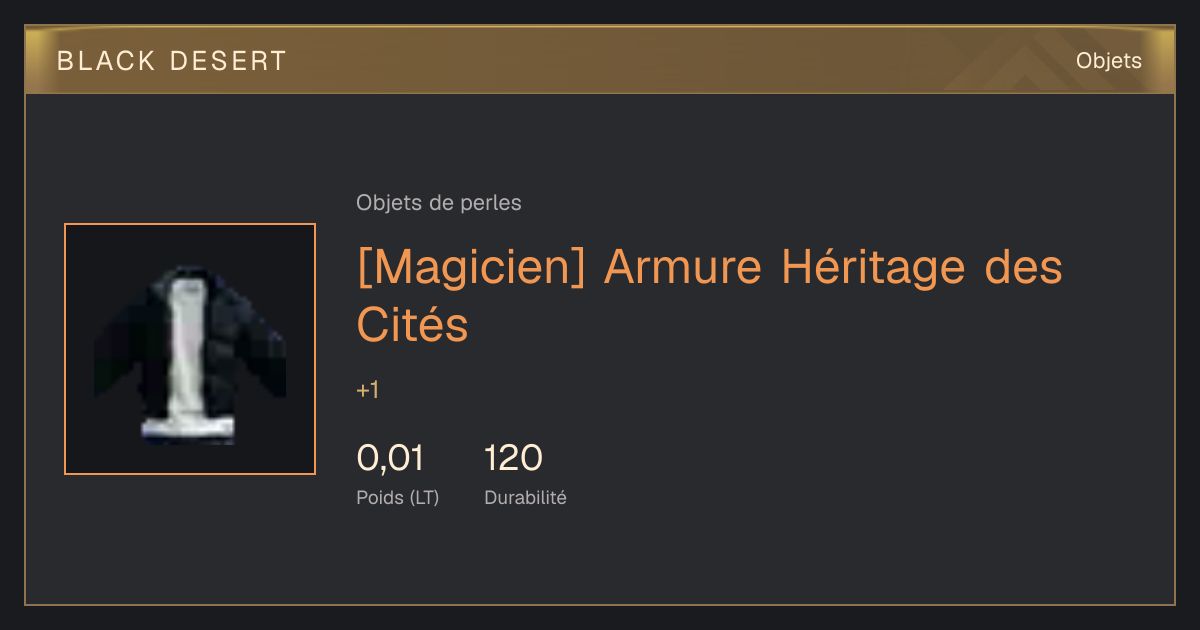This screenshot has height=630, width=1200.
Task: Click the white hem at the jacket icon's bottom
Action: click(188, 431)
